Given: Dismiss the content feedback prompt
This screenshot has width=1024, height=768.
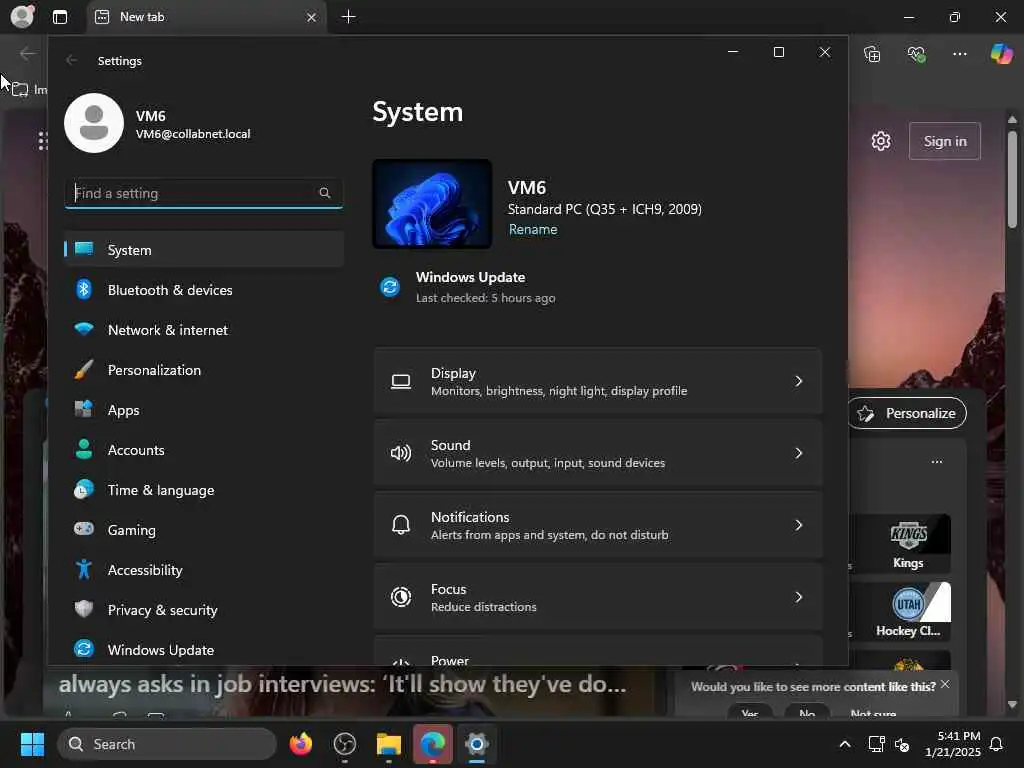Looking at the screenshot, I should pyautogui.click(x=945, y=684).
